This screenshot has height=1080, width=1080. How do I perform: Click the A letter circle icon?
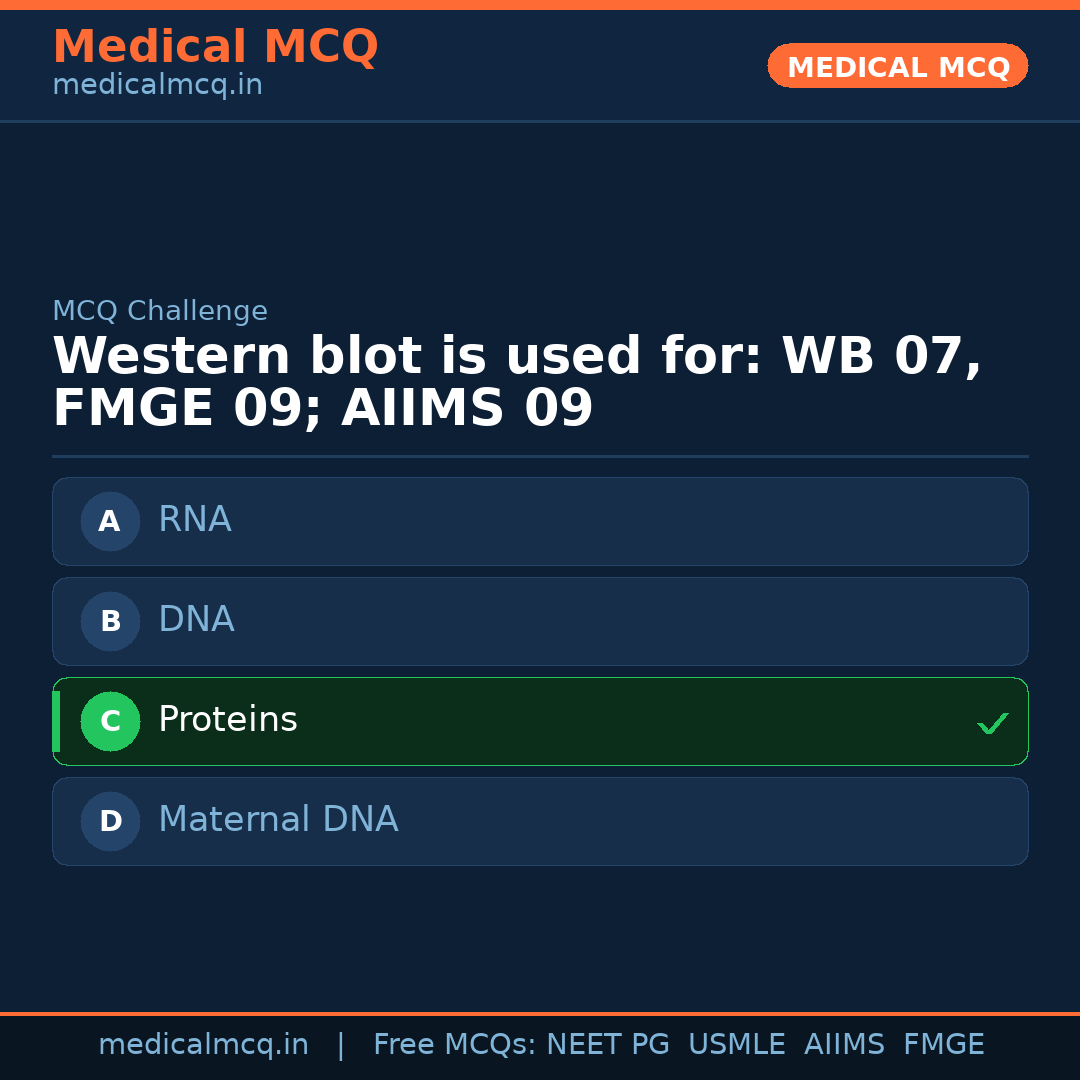pos(110,521)
